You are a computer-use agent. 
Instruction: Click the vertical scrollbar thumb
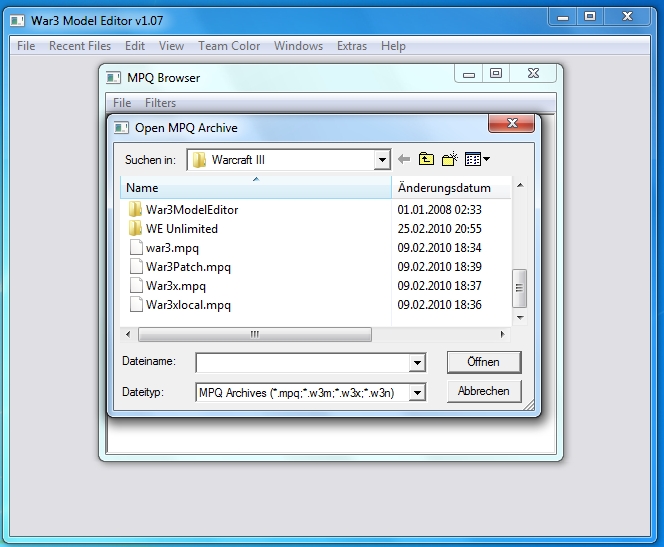click(520, 288)
